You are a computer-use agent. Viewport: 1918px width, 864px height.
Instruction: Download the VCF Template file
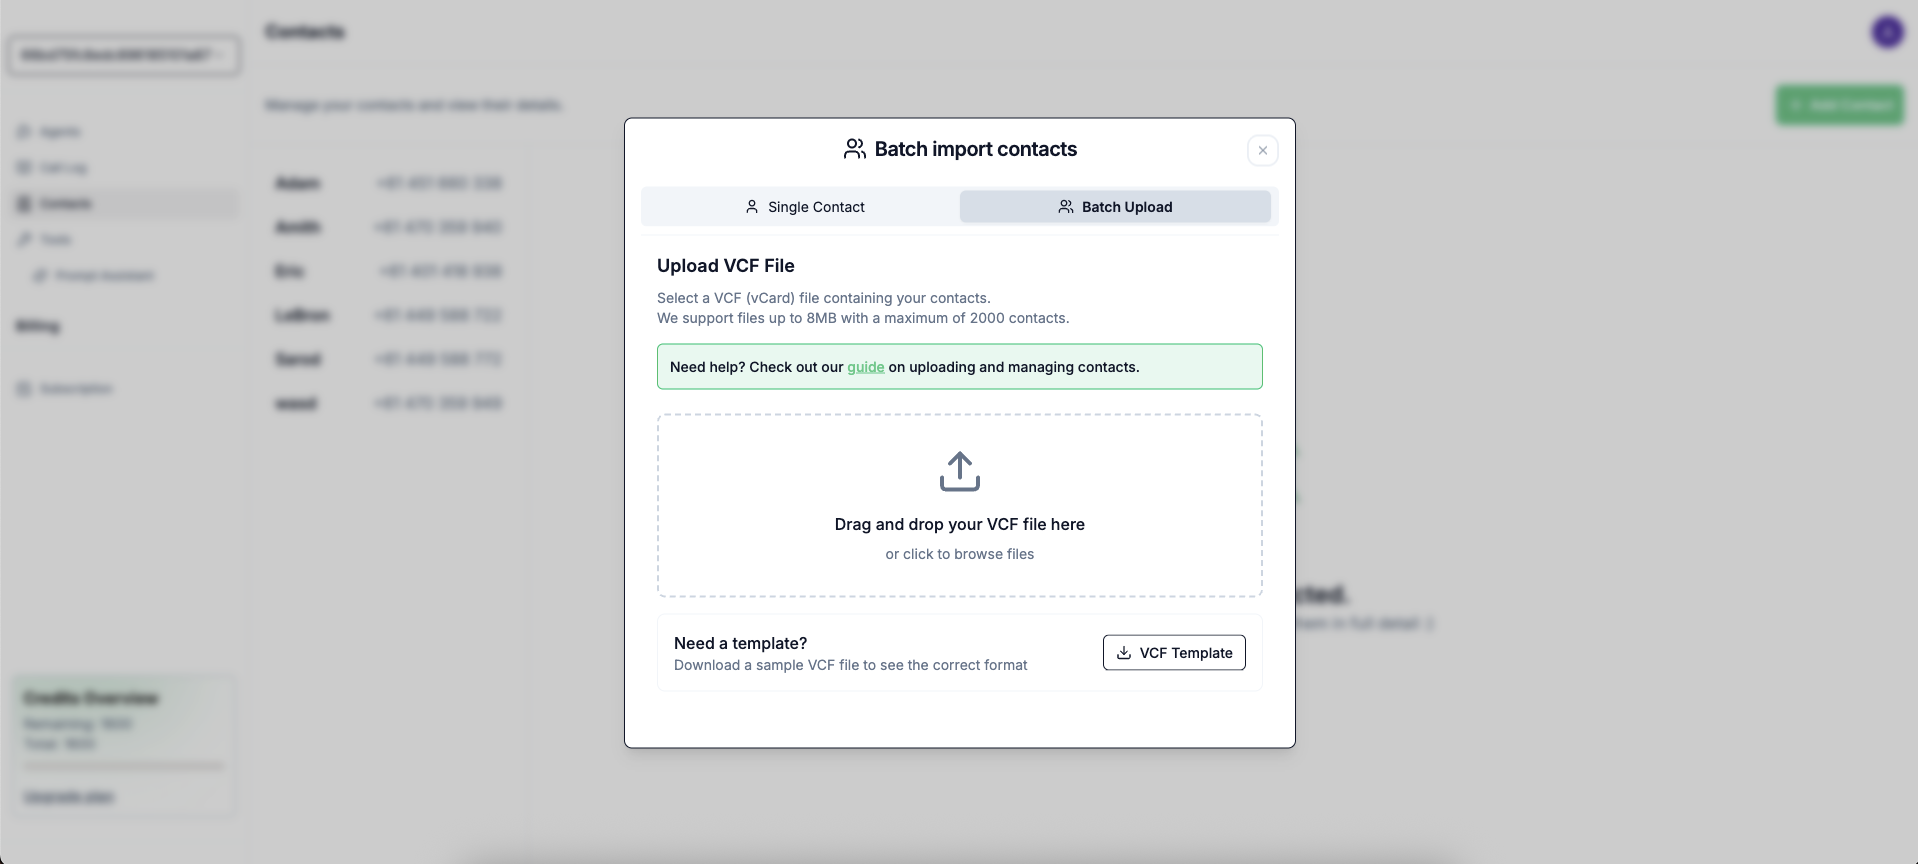(1174, 653)
